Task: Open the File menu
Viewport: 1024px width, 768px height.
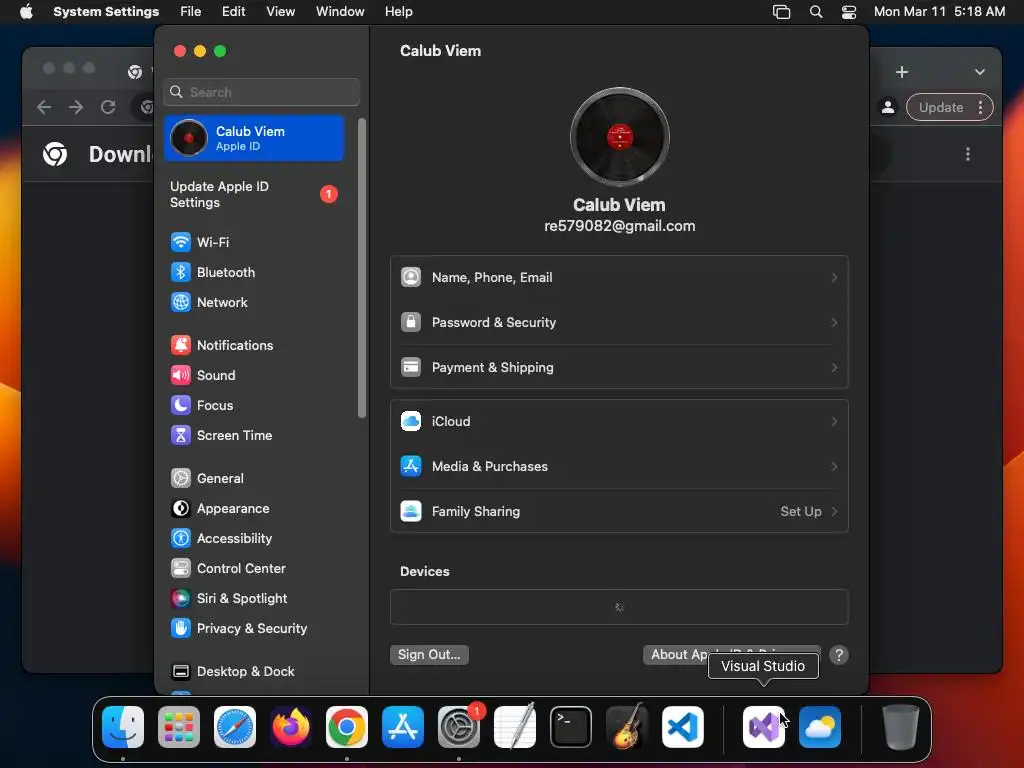Action: pyautogui.click(x=191, y=12)
